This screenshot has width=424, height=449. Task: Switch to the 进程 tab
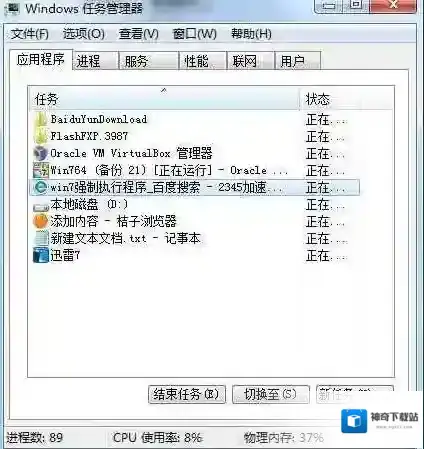pyautogui.click(x=95, y=61)
